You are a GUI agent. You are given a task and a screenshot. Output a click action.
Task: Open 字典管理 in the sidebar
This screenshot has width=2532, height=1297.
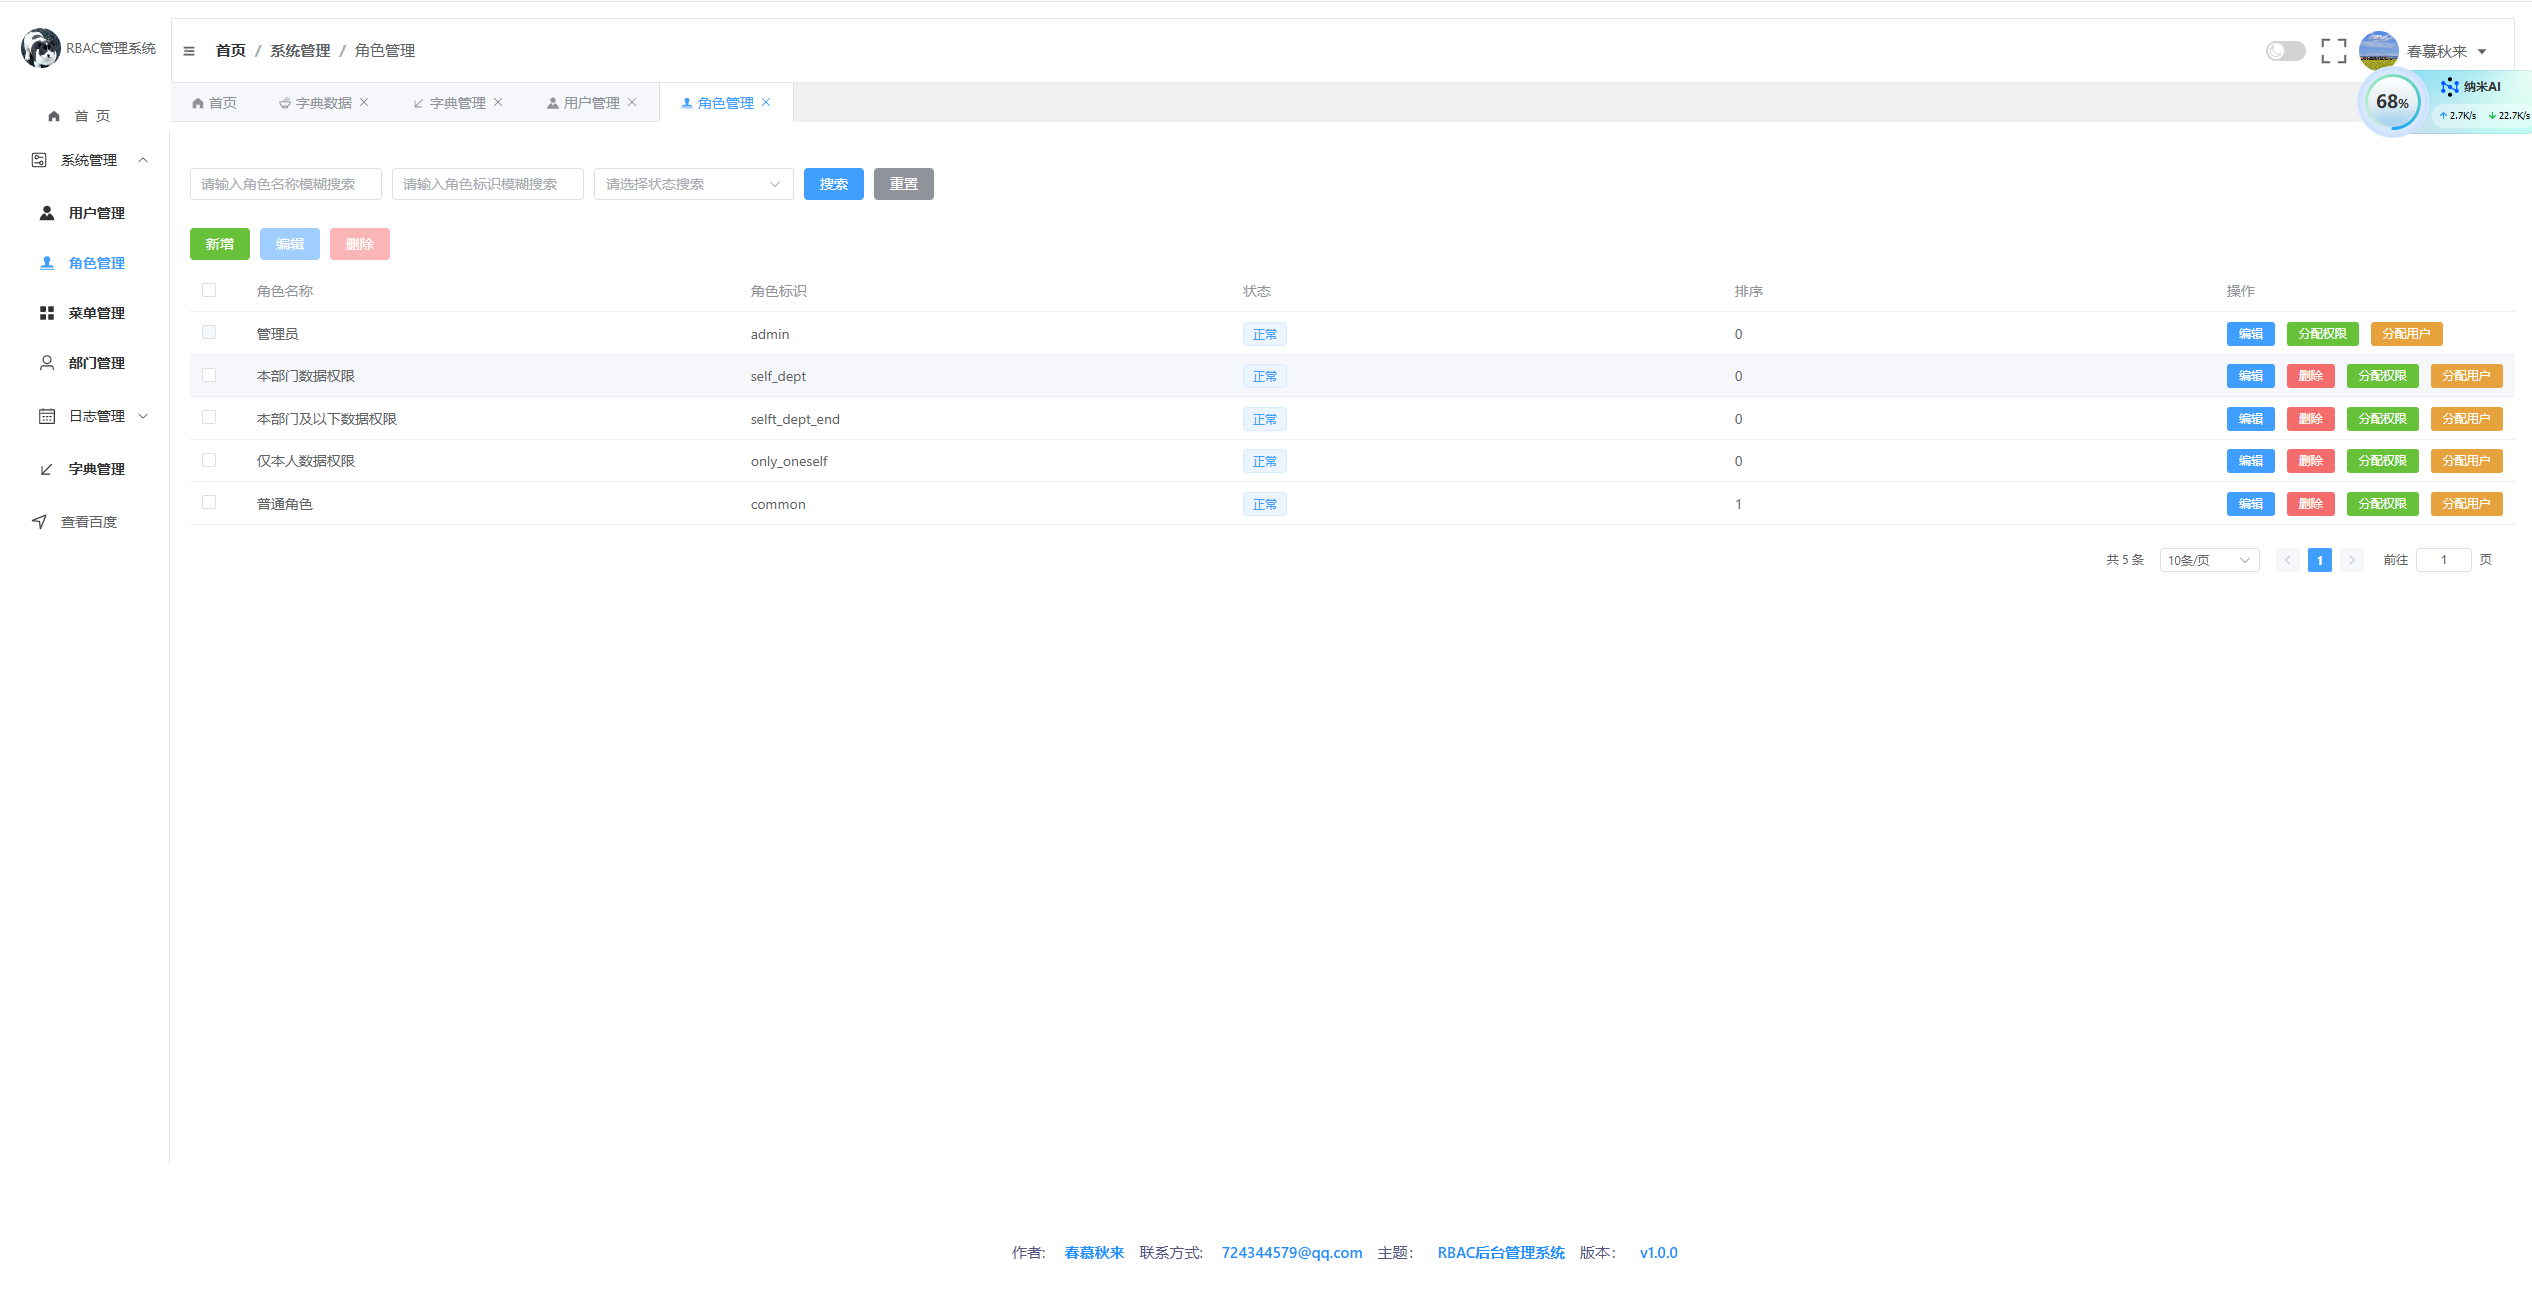point(96,469)
